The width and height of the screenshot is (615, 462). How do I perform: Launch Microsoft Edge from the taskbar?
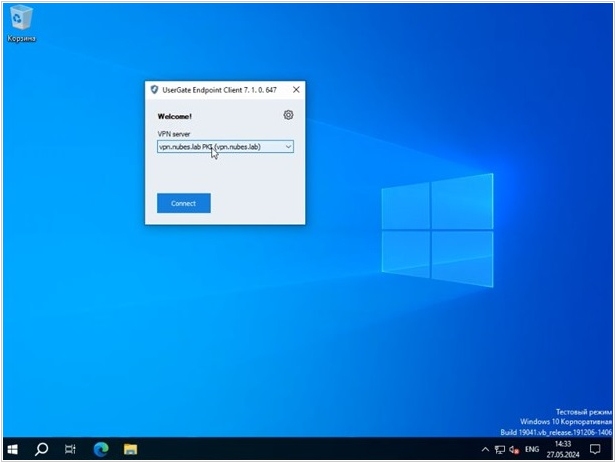100,449
